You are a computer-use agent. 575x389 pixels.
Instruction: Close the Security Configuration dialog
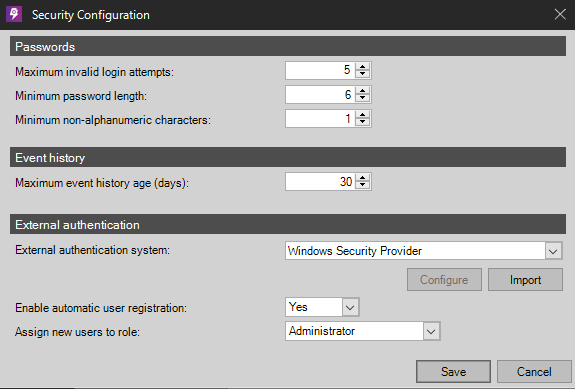[x=560, y=14]
